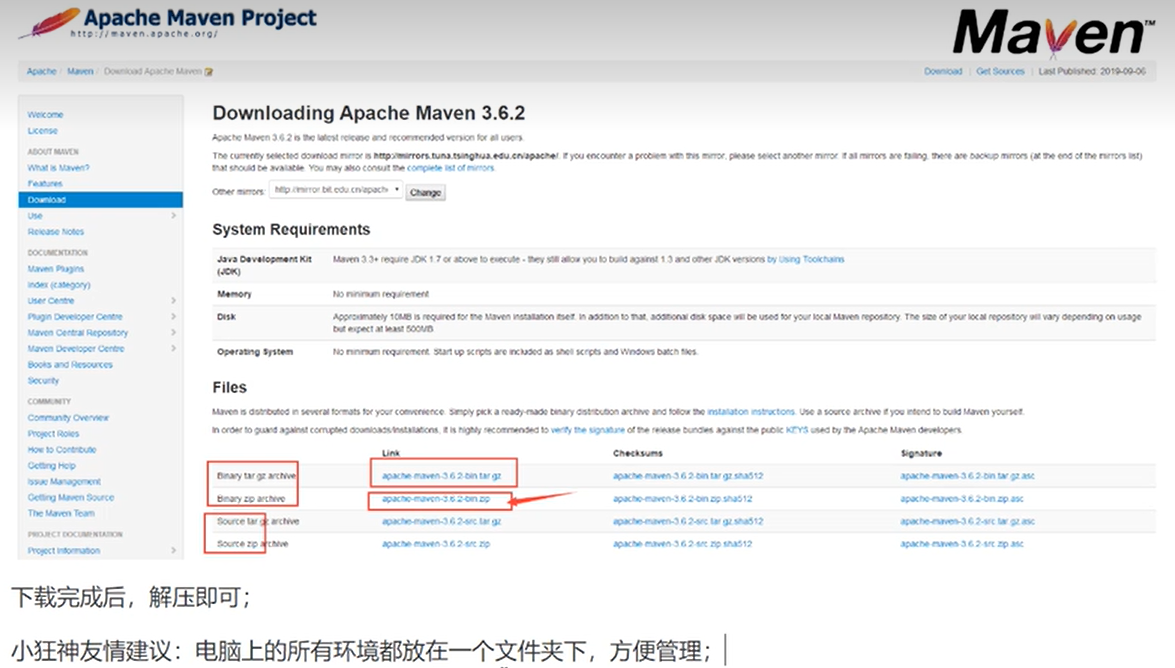Click the Binary tar.gz archive row label
The height and width of the screenshot is (668, 1175).
[x=256, y=476]
